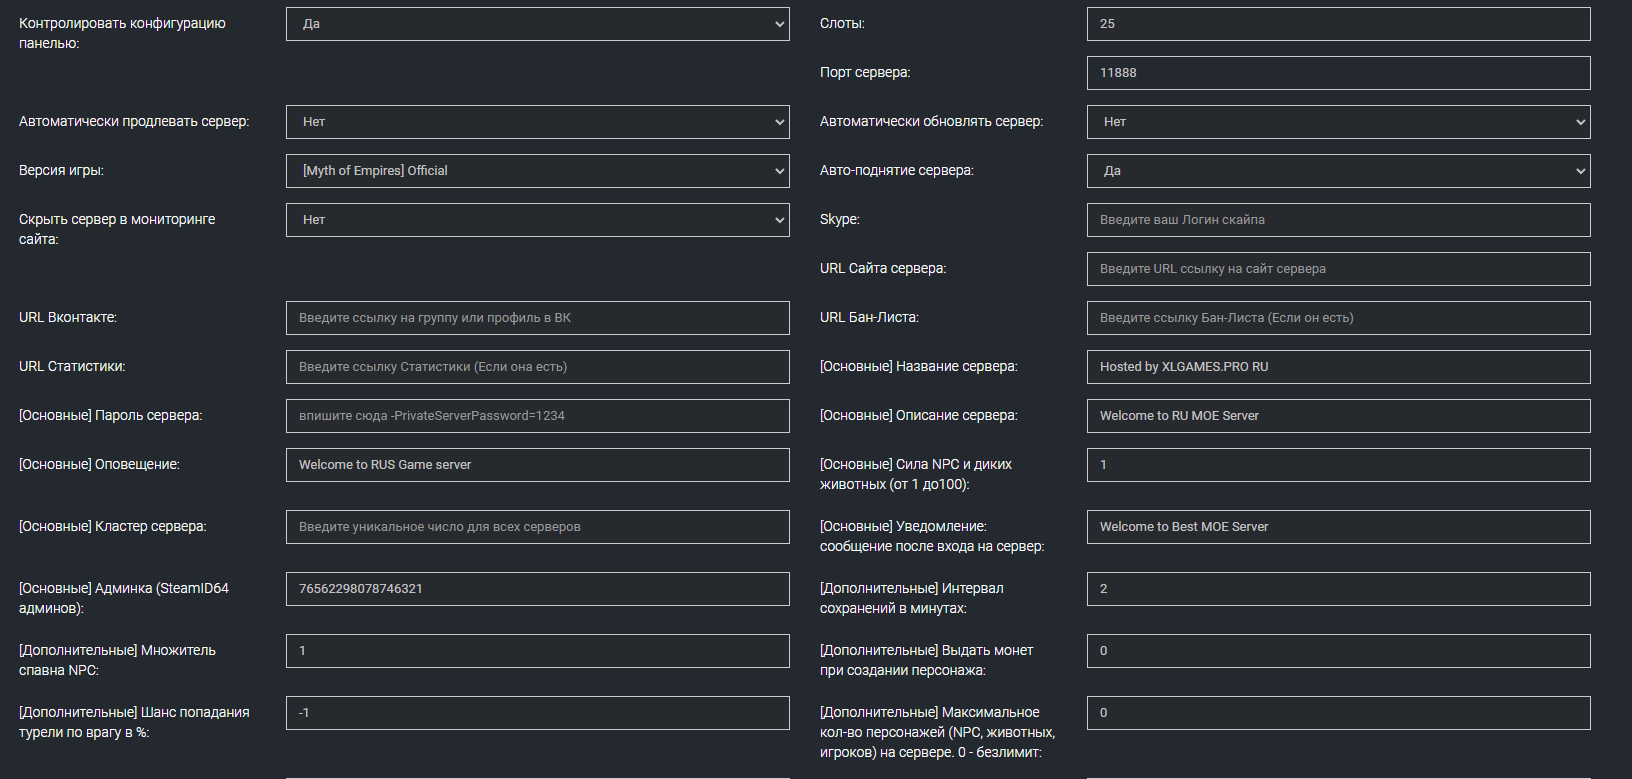Expand the 'Автоматически продлевать сервер' dropdown
This screenshot has height=779, width=1632.
537,122
